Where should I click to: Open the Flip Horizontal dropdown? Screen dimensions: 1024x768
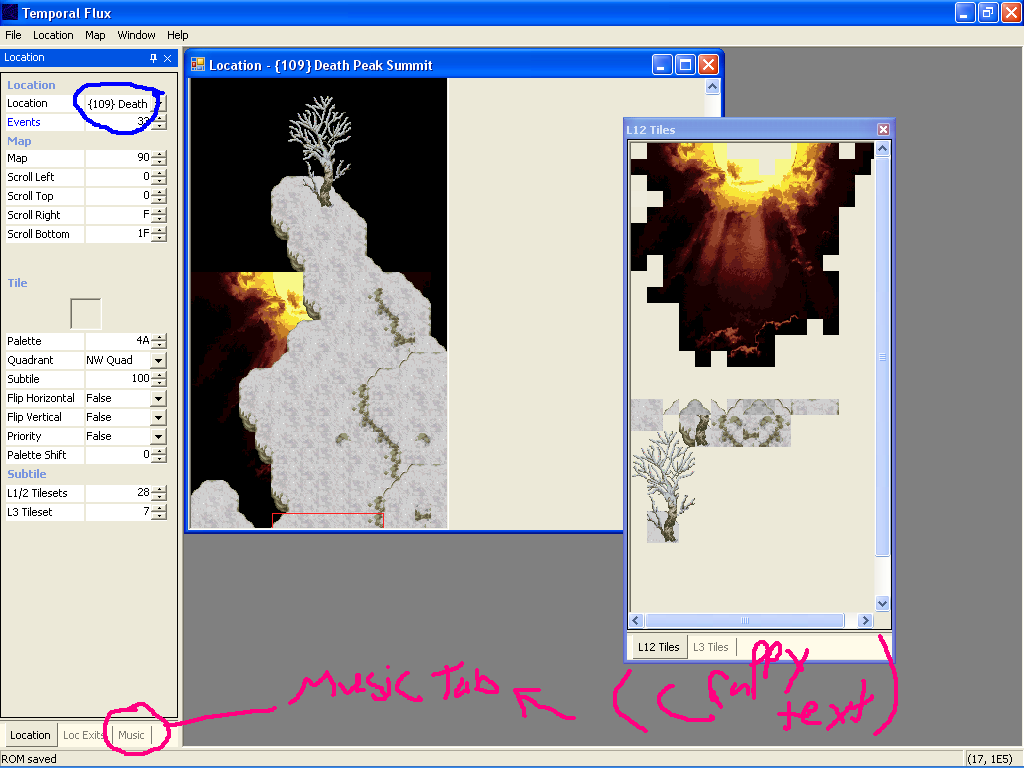158,398
